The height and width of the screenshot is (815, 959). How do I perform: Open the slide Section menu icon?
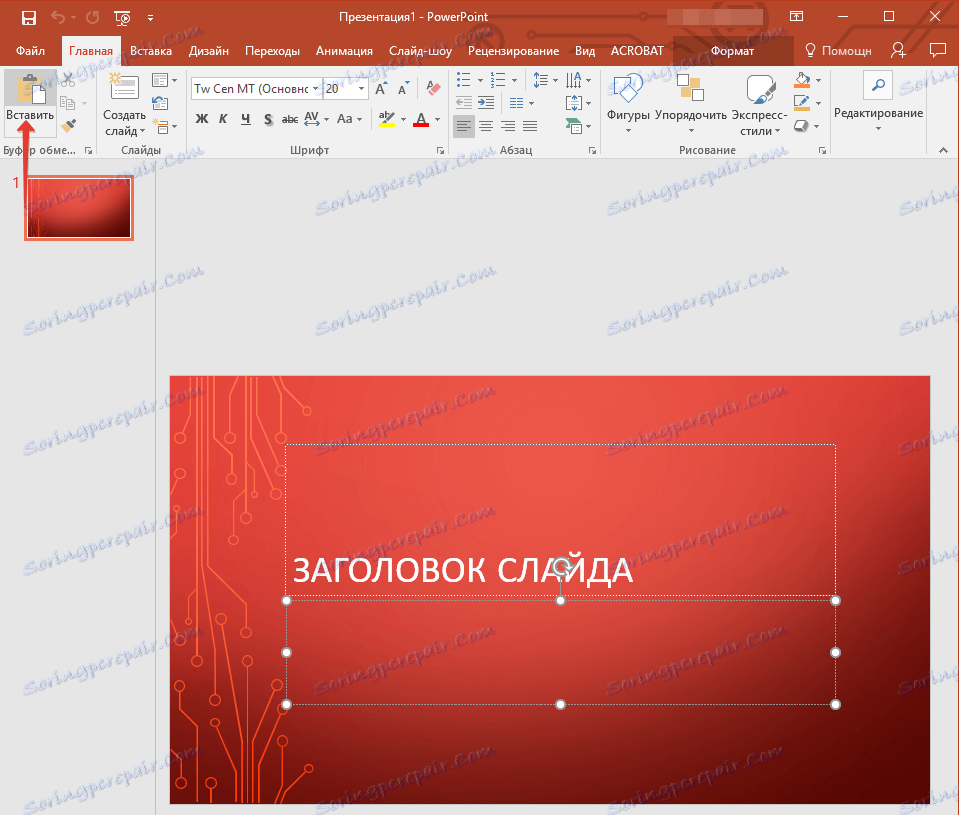click(x=164, y=127)
